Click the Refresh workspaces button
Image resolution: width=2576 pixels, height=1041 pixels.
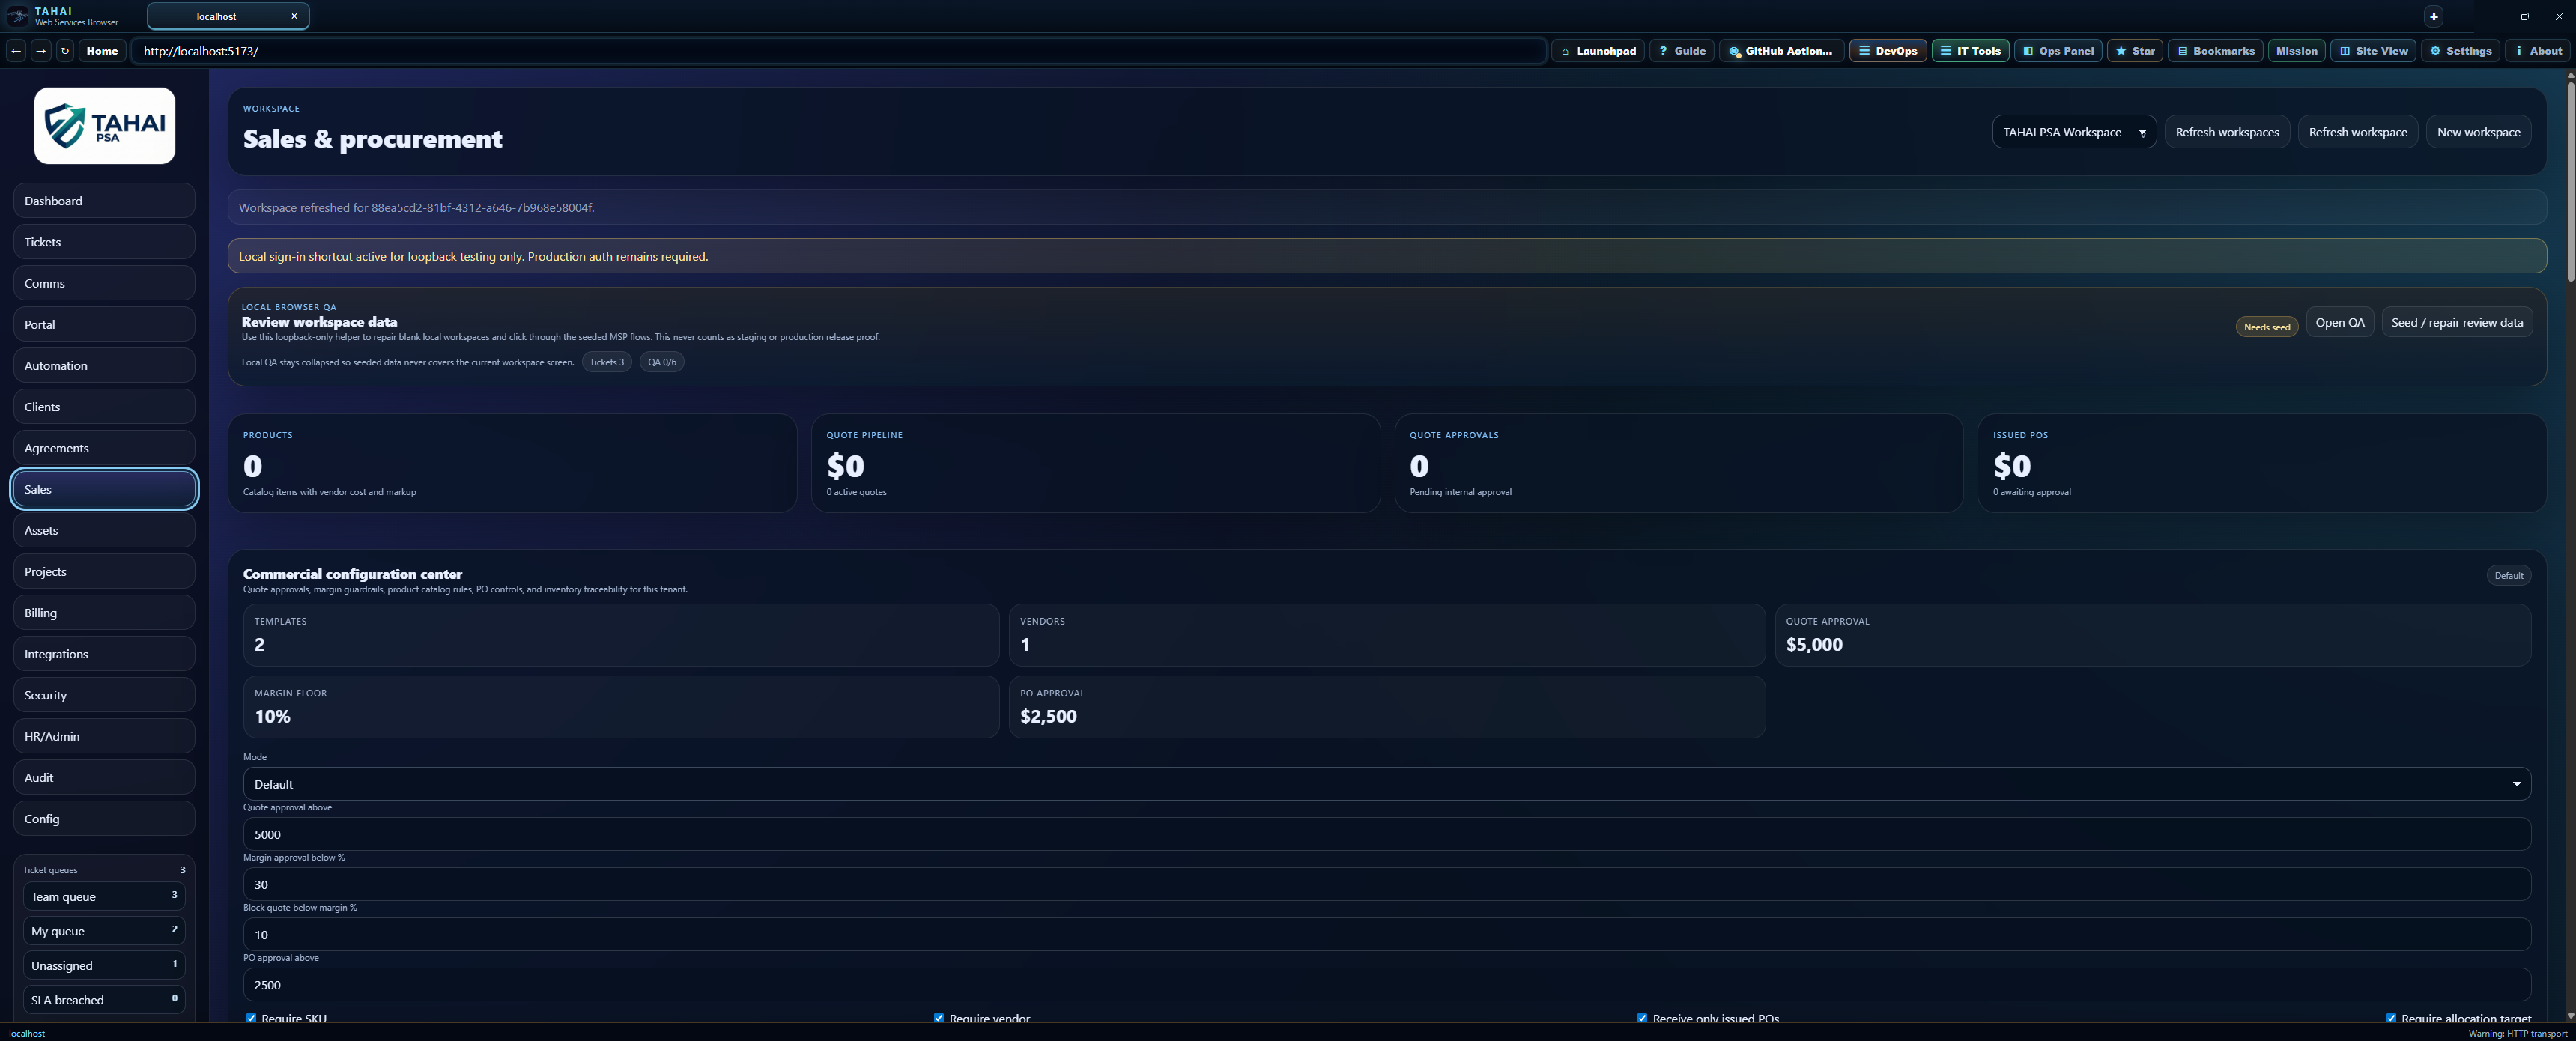2227,132
